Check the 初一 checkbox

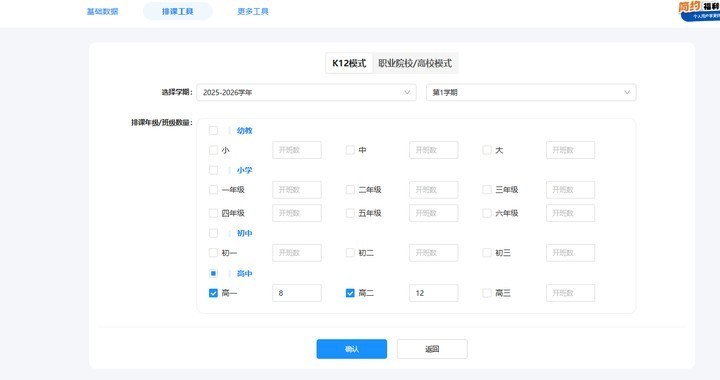point(213,253)
